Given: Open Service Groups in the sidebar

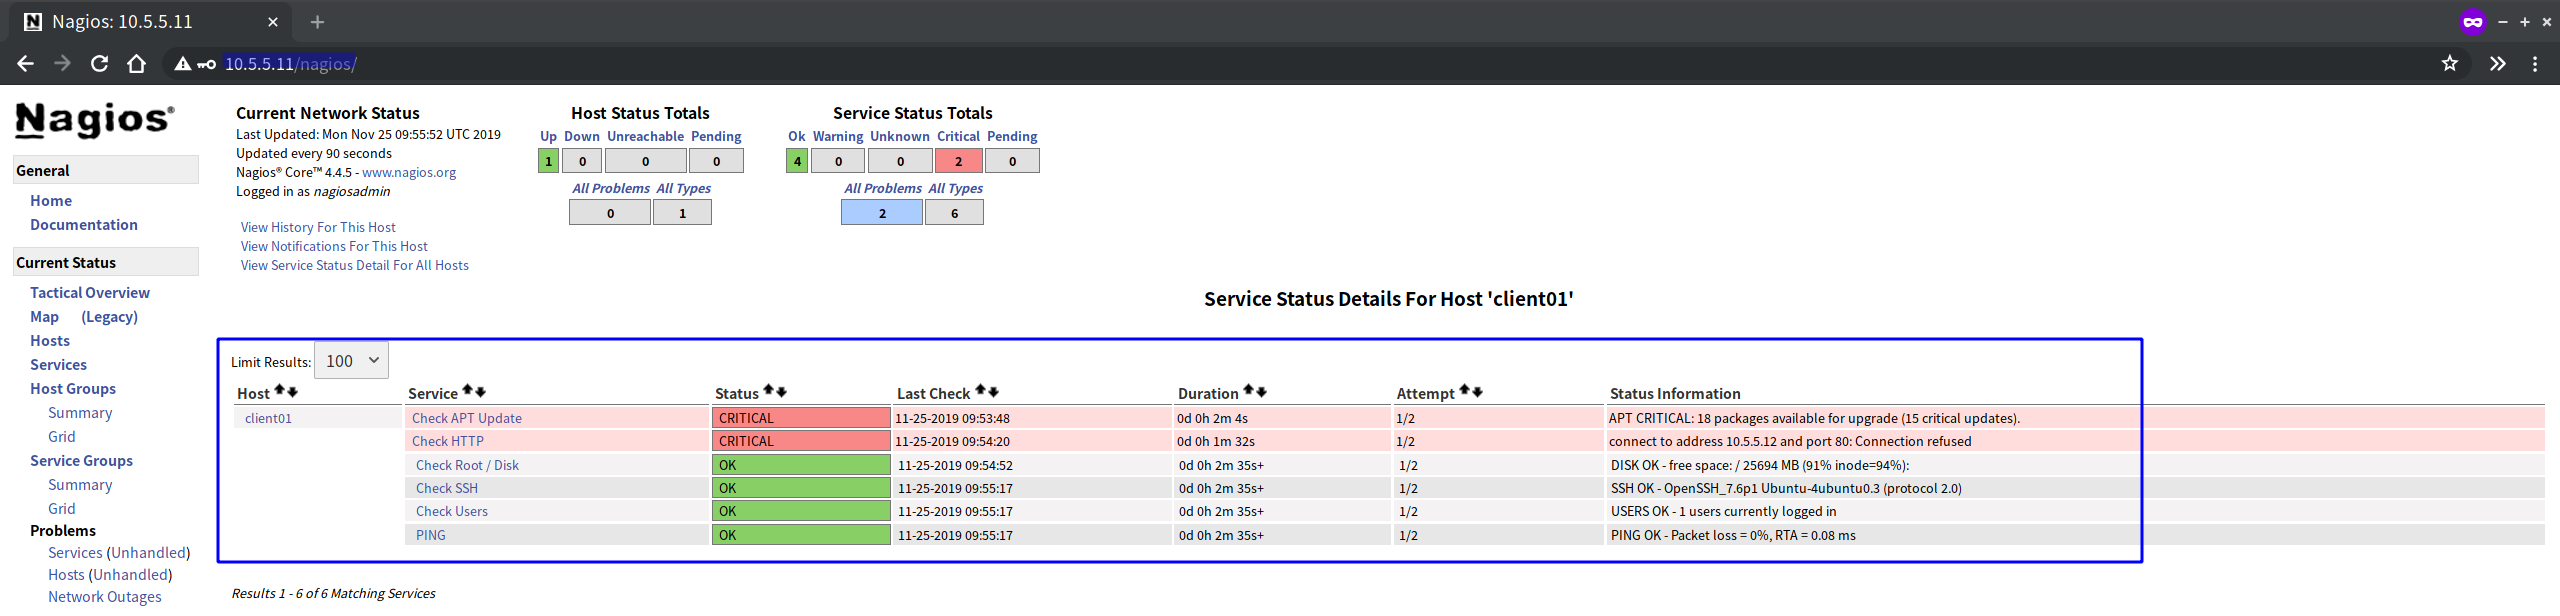Looking at the screenshot, I should [x=81, y=460].
